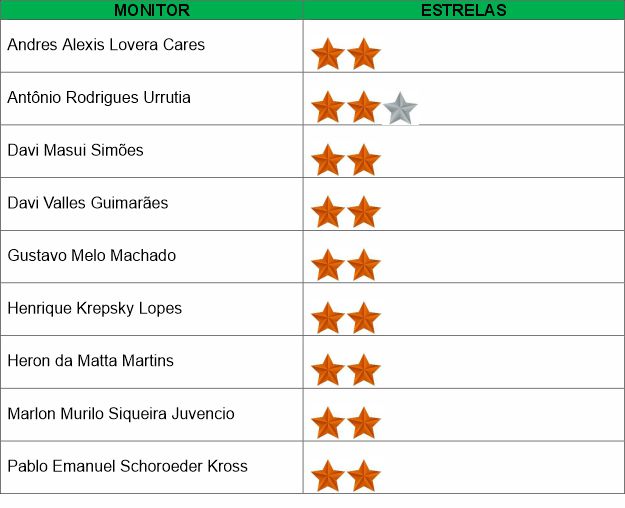Select the name Henrique Krepsky Lopes

[x=94, y=309]
